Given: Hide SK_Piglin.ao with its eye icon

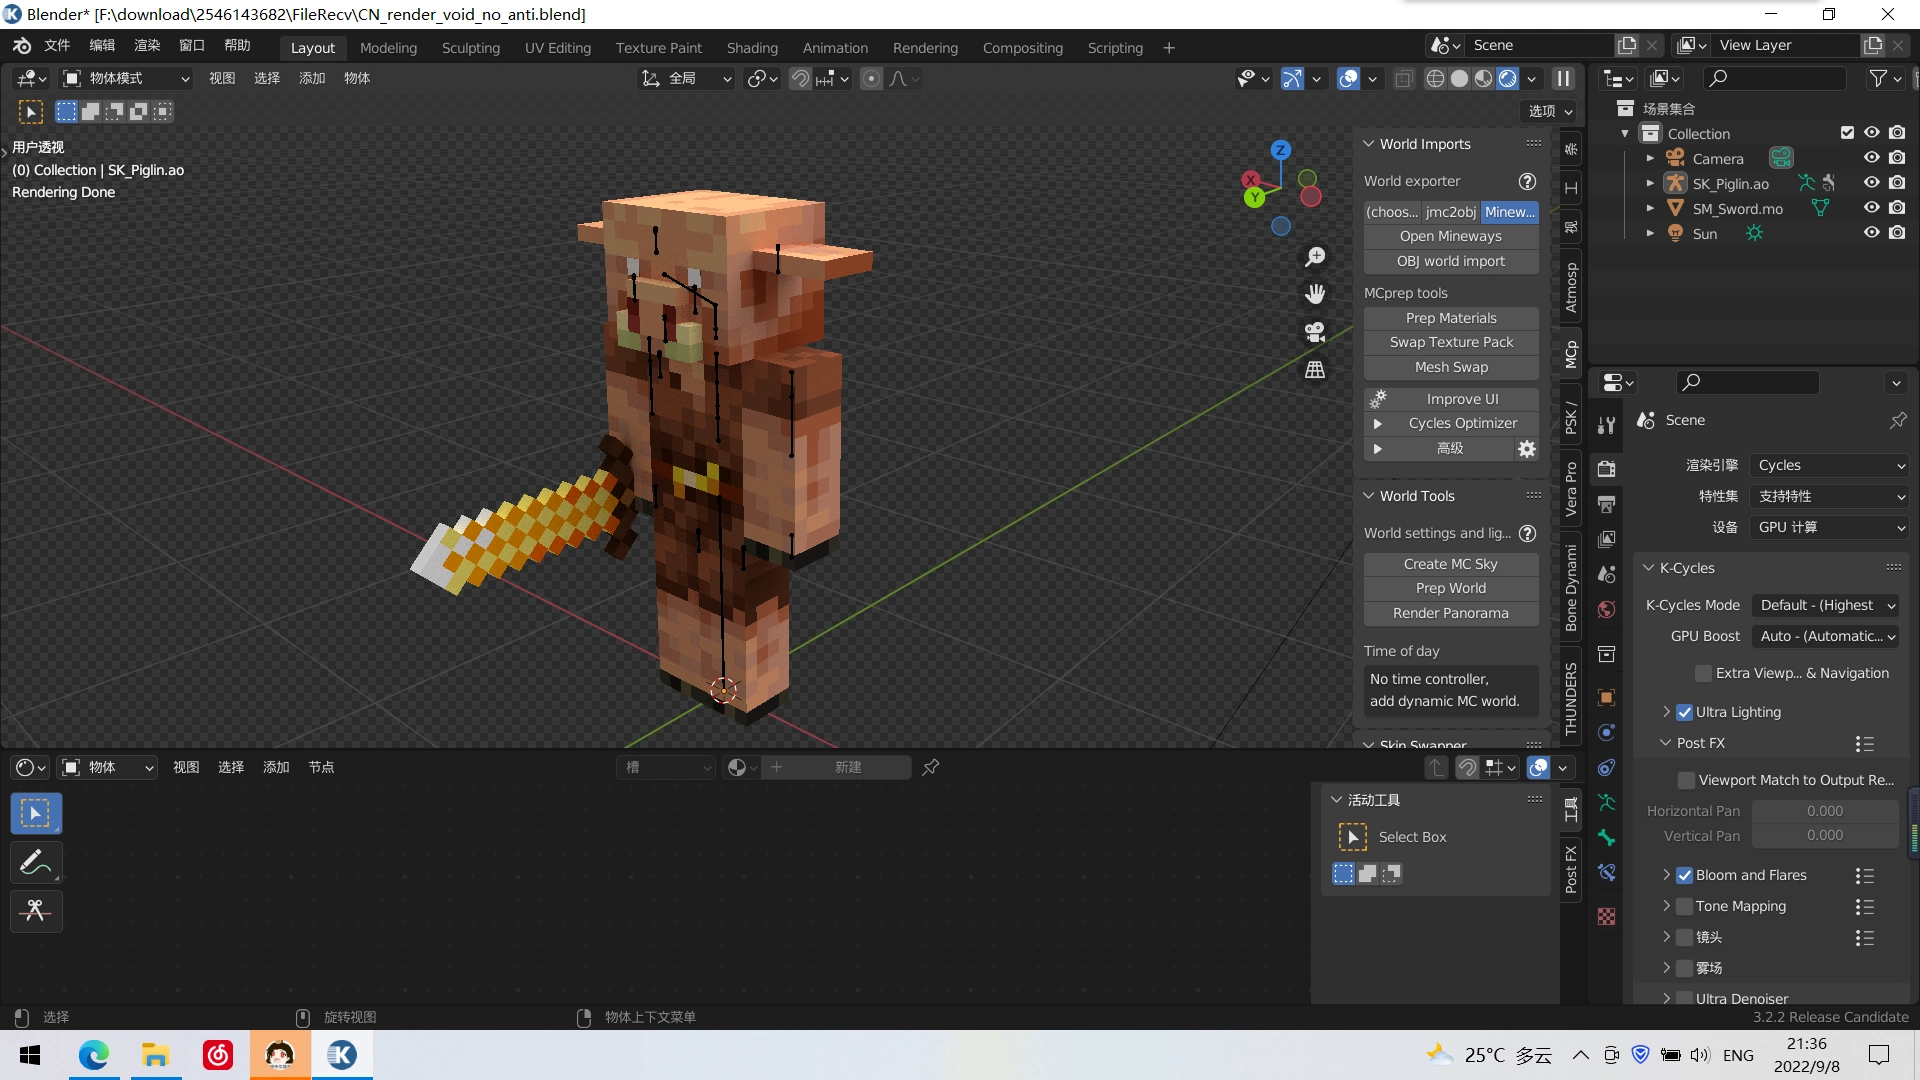Looking at the screenshot, I should tap(1871, 183).
